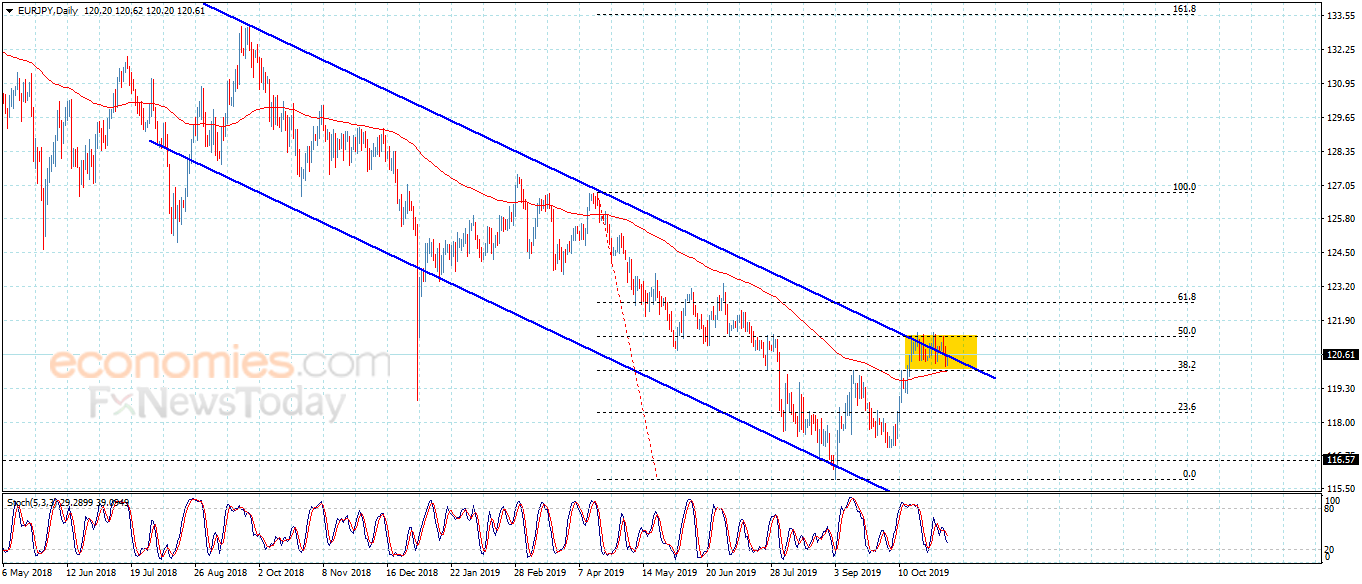The width and height of the screenshot is (1362, 584).
Task: Click the 50.0 Fibonacci retracement label
Action: (x=1187, y=331)
